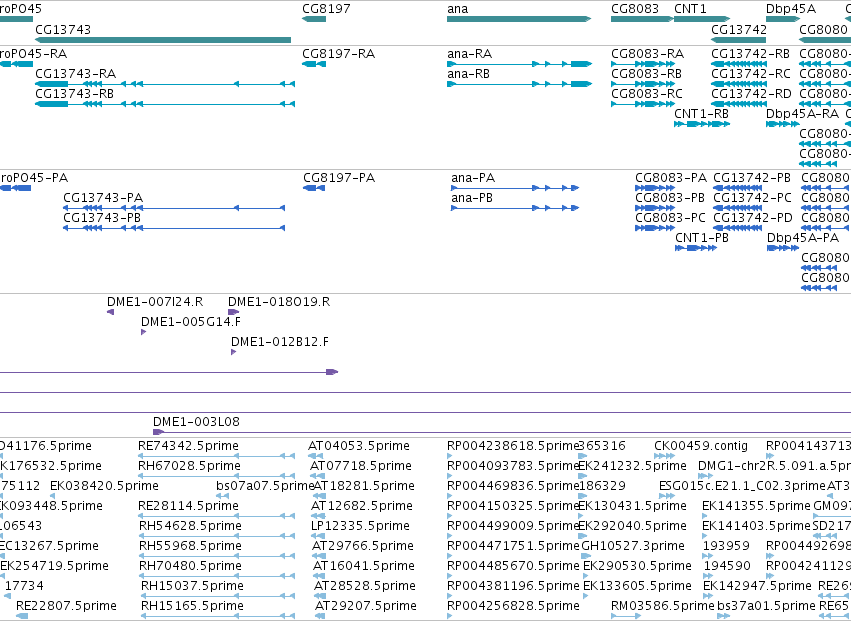Screen dimensions: 851x621
Task: Click the CG13743-PA protein label
Action: [x=103, y=198]
